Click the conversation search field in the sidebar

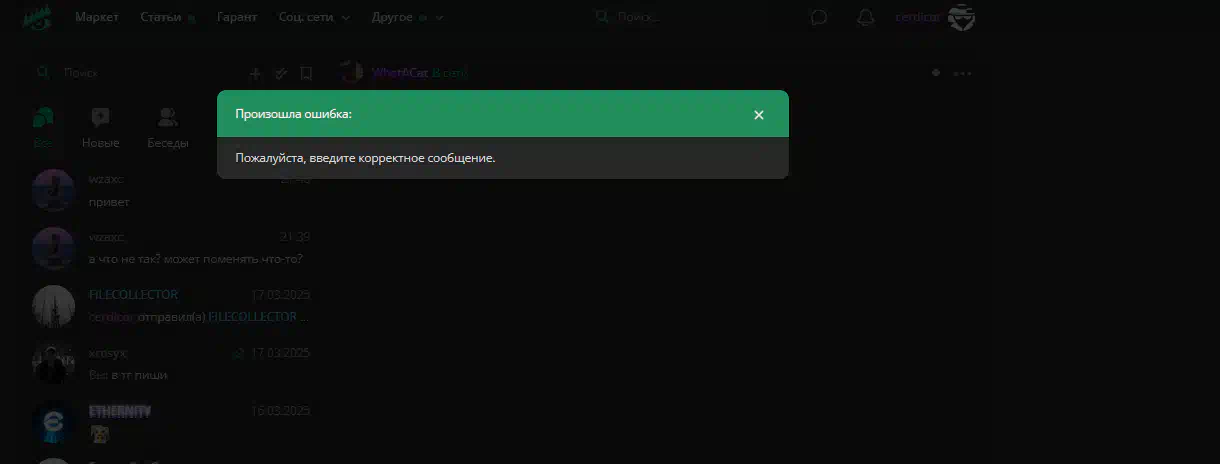(x=140, y=73)
